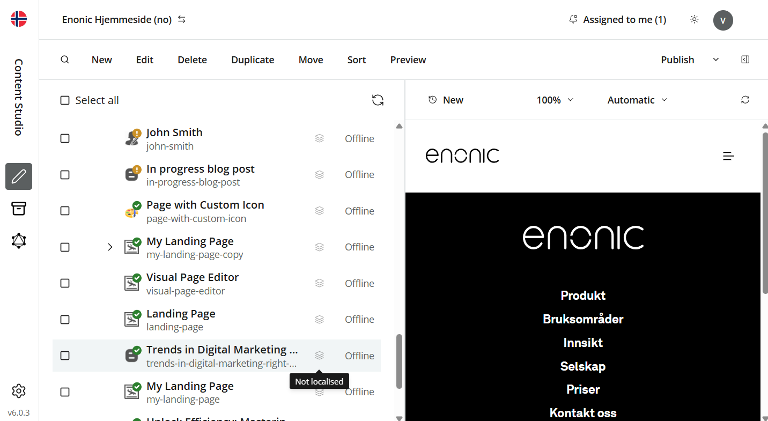Expand the my-landing-page-copy tree node

tap(110, 247)
